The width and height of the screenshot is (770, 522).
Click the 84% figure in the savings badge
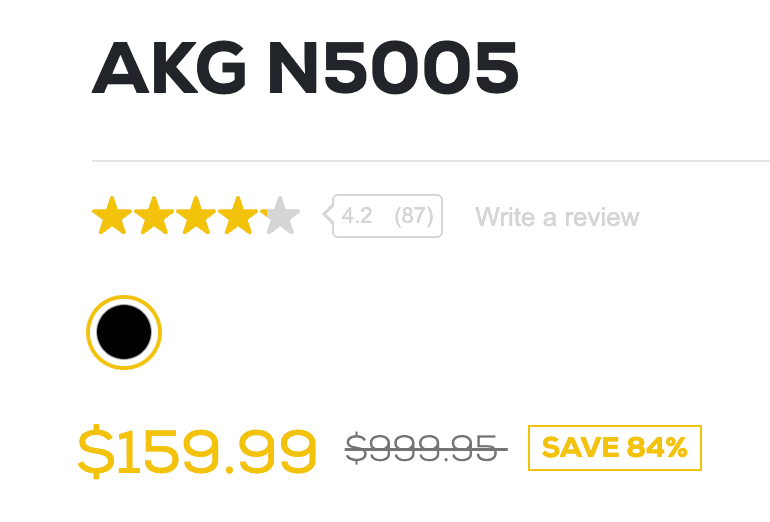[657, 448]
